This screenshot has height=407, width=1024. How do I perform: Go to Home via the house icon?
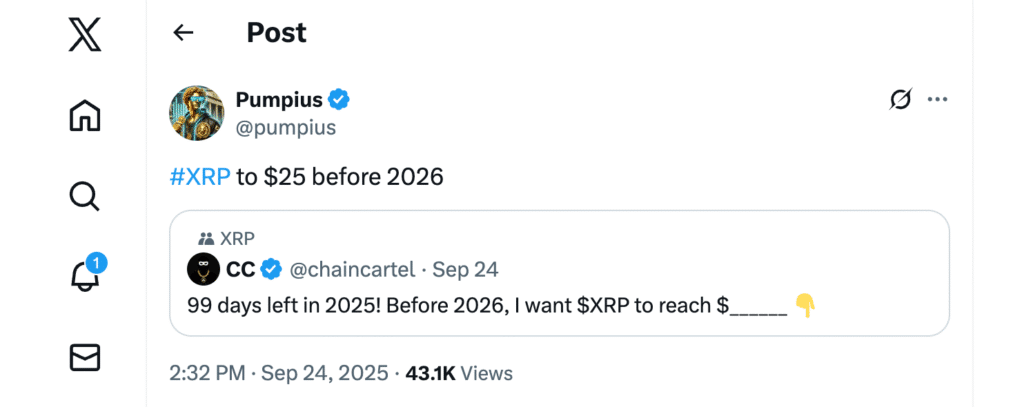click(84, 116)
